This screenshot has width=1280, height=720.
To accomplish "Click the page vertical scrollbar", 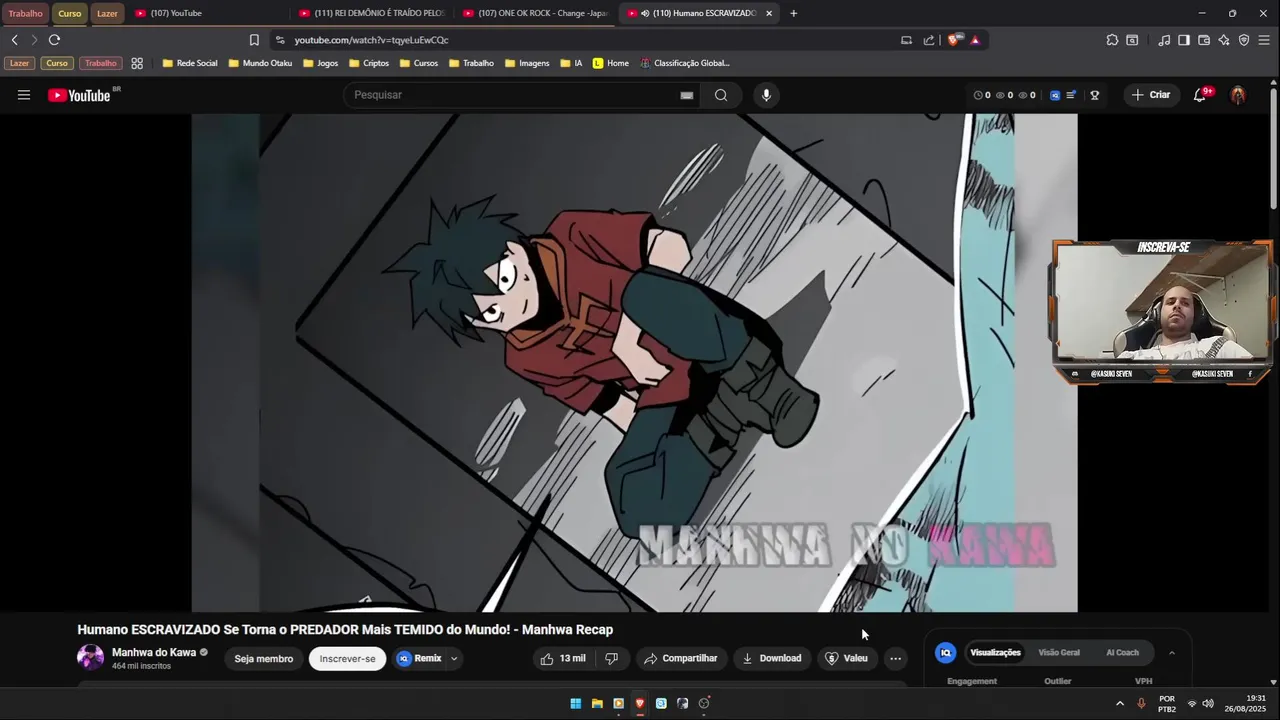I will tap(1273, 150).
